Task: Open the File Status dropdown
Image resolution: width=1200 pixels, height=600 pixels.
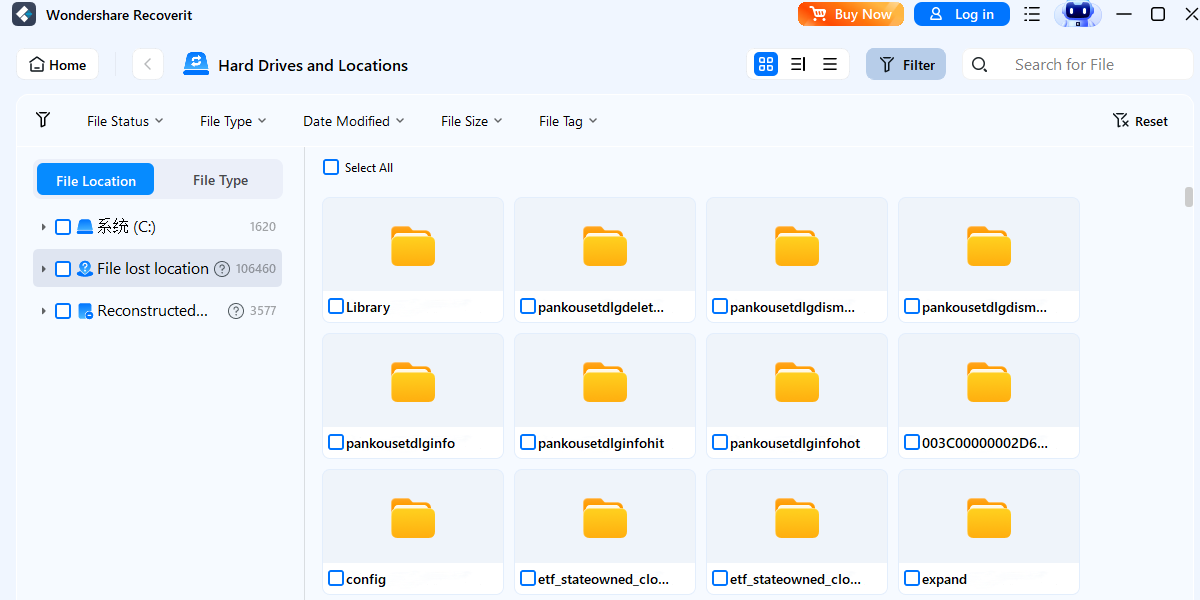Action: (x=124, y=120)
